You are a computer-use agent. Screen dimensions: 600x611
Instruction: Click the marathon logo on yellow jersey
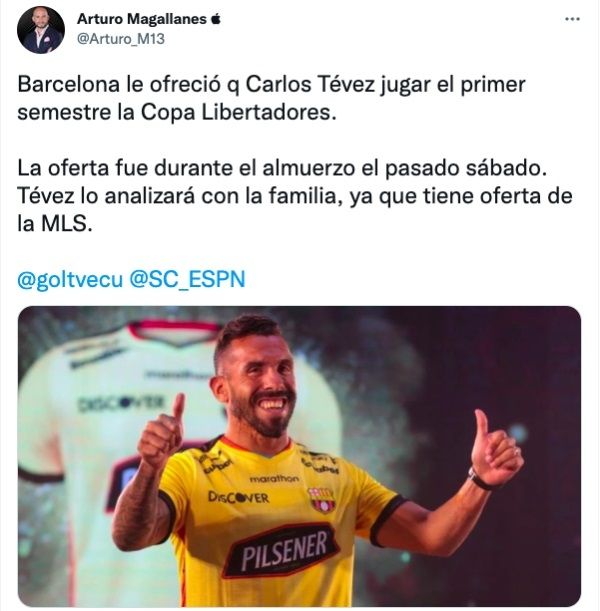(274, 479)
